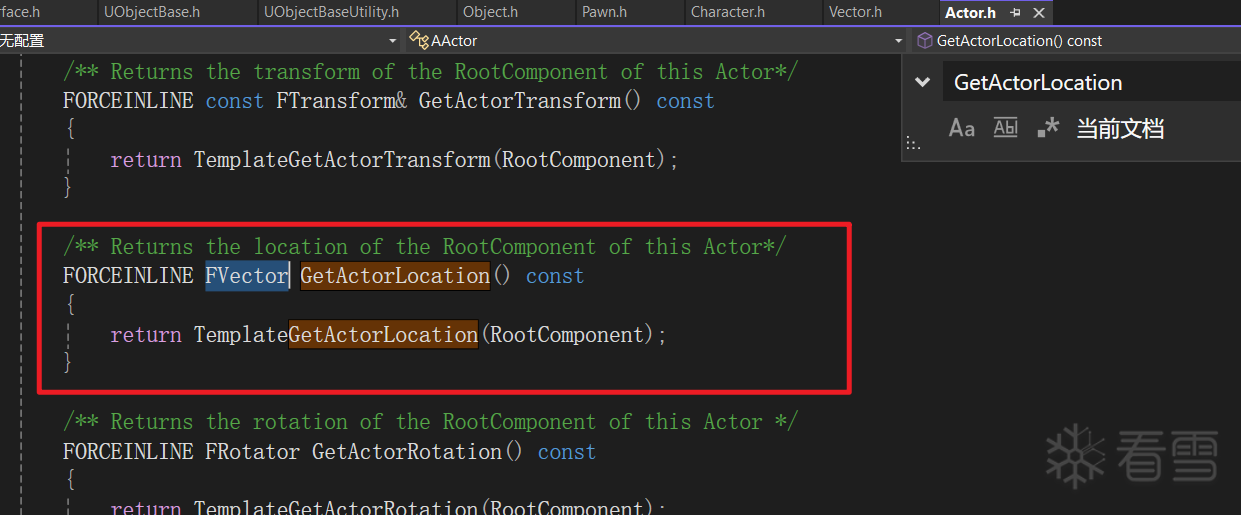Switch to the UObjectBase.h tab
The height and width of the screenshot is (515, 1241).
(152, 12)
